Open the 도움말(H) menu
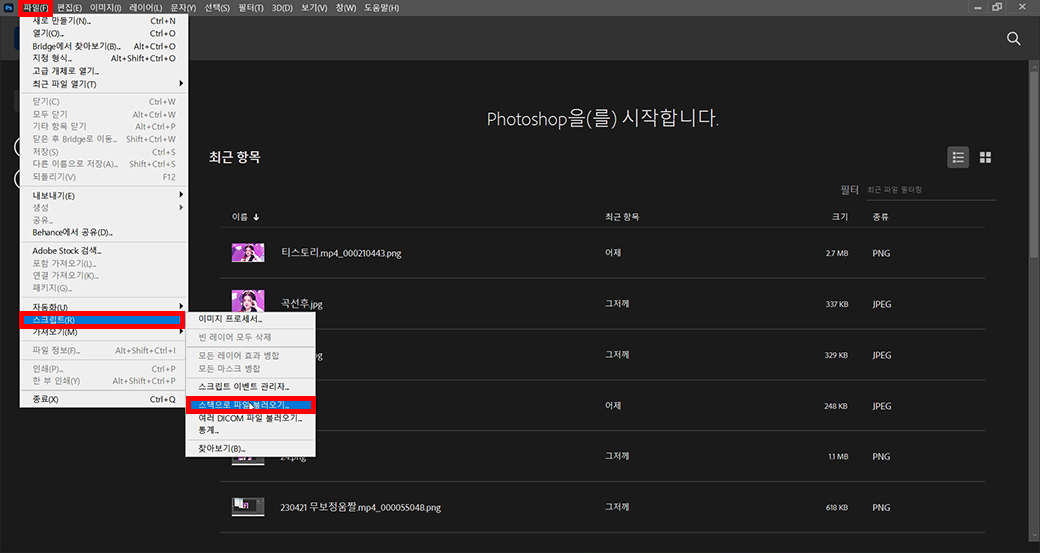 tap(381, 8)
